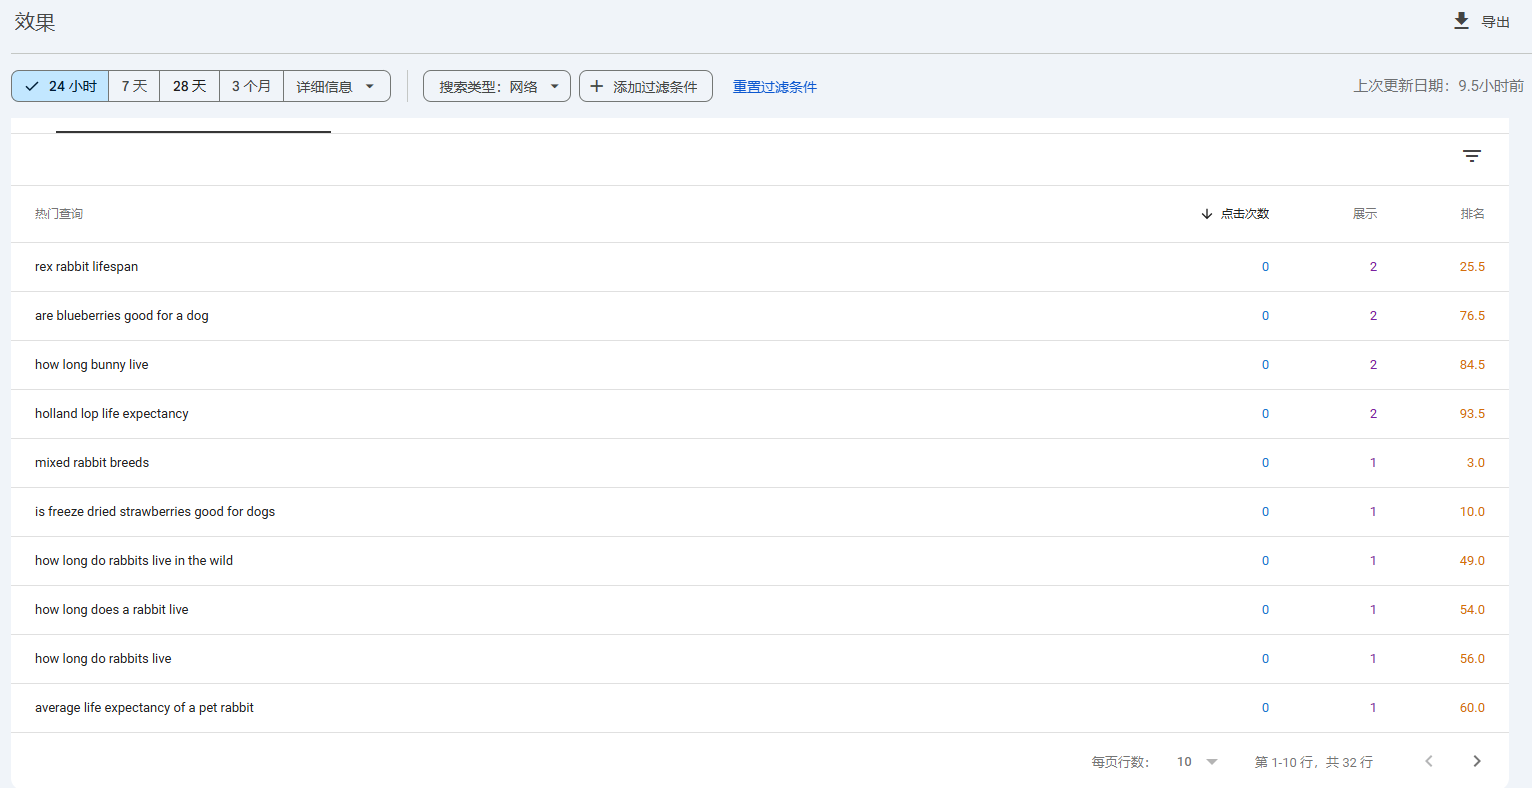Select the 24 小时 time range
The width and height of the screenshot is (1532, 788).
pyautogui.click(x=60, y=86)
